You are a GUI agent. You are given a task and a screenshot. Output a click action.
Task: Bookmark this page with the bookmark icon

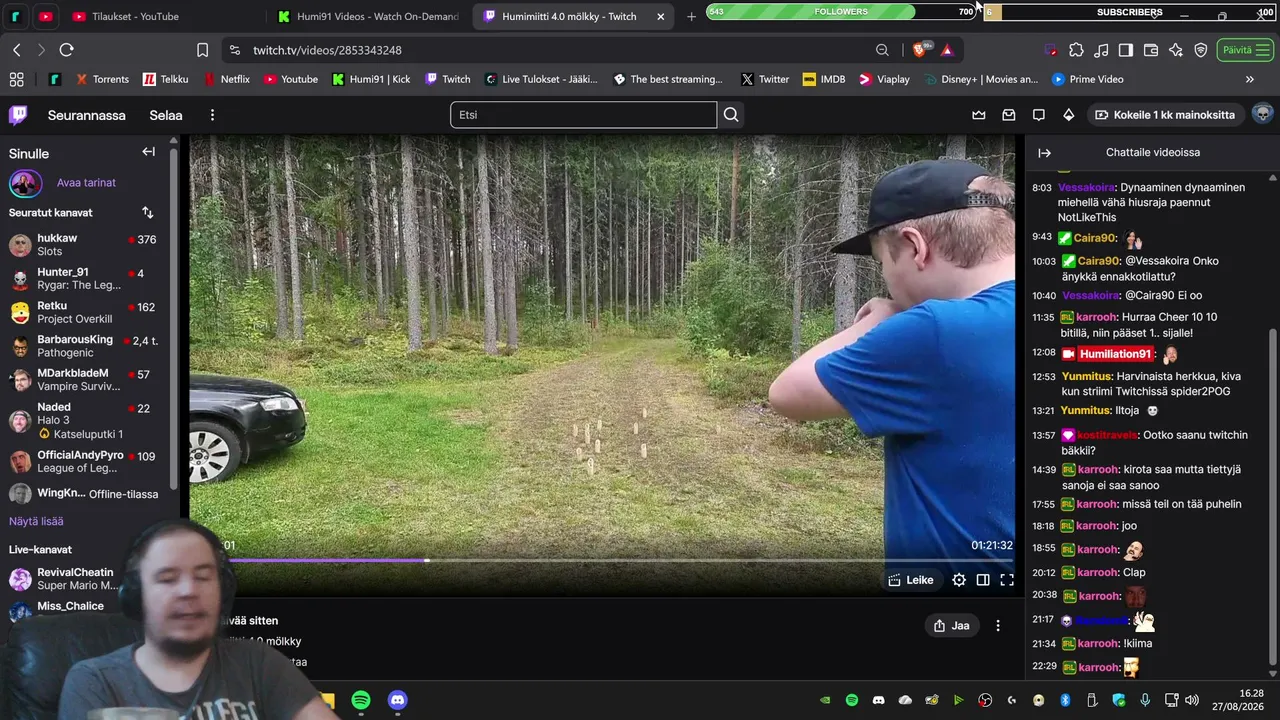203,50
